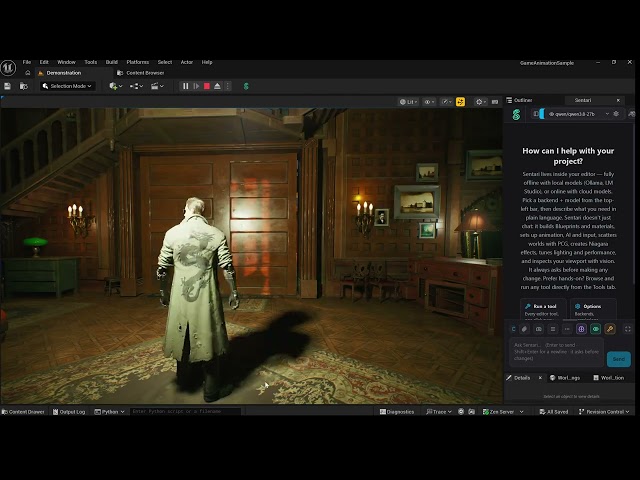
Task: Open the Trace dropdown in status bar
Action: point(439,412)
